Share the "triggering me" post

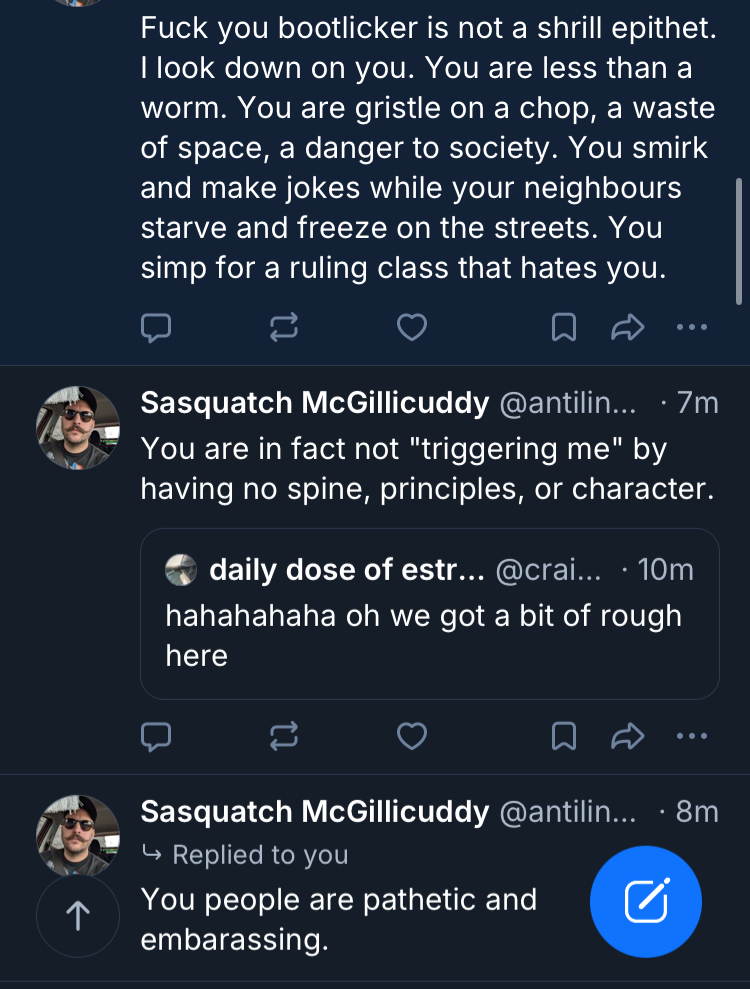tap(627, 737)
